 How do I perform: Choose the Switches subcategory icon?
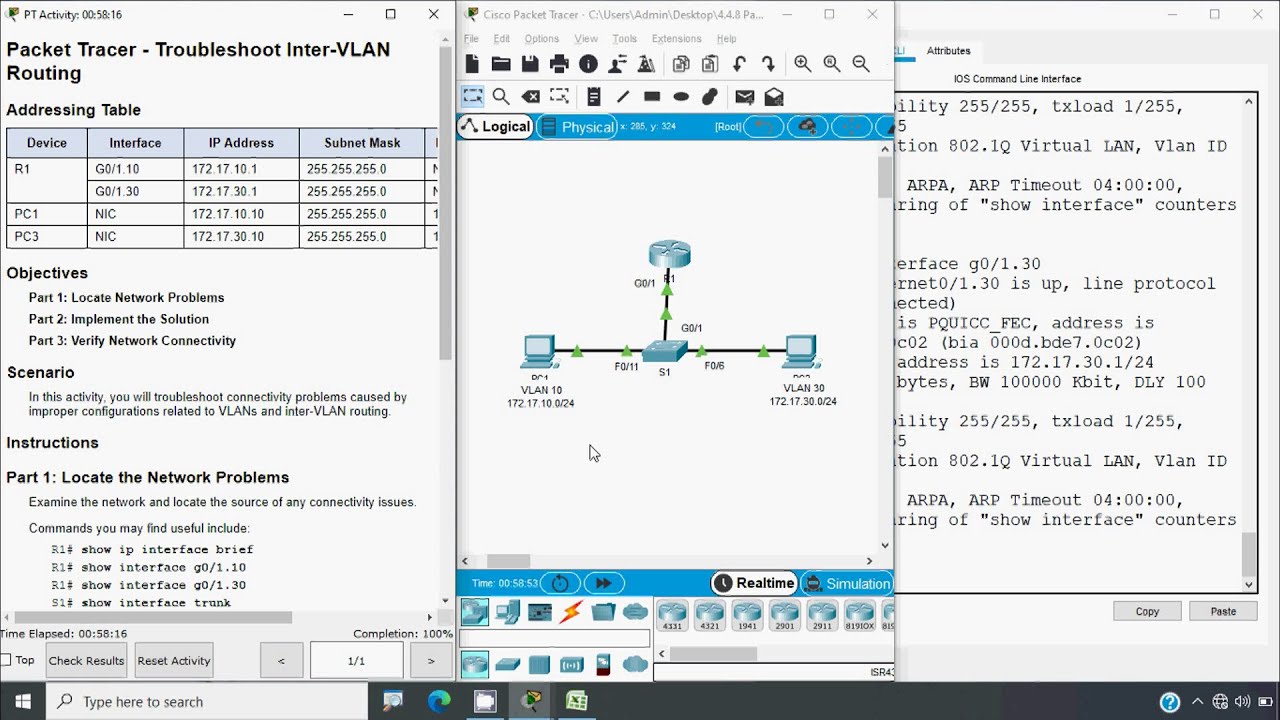click(507, 663)
